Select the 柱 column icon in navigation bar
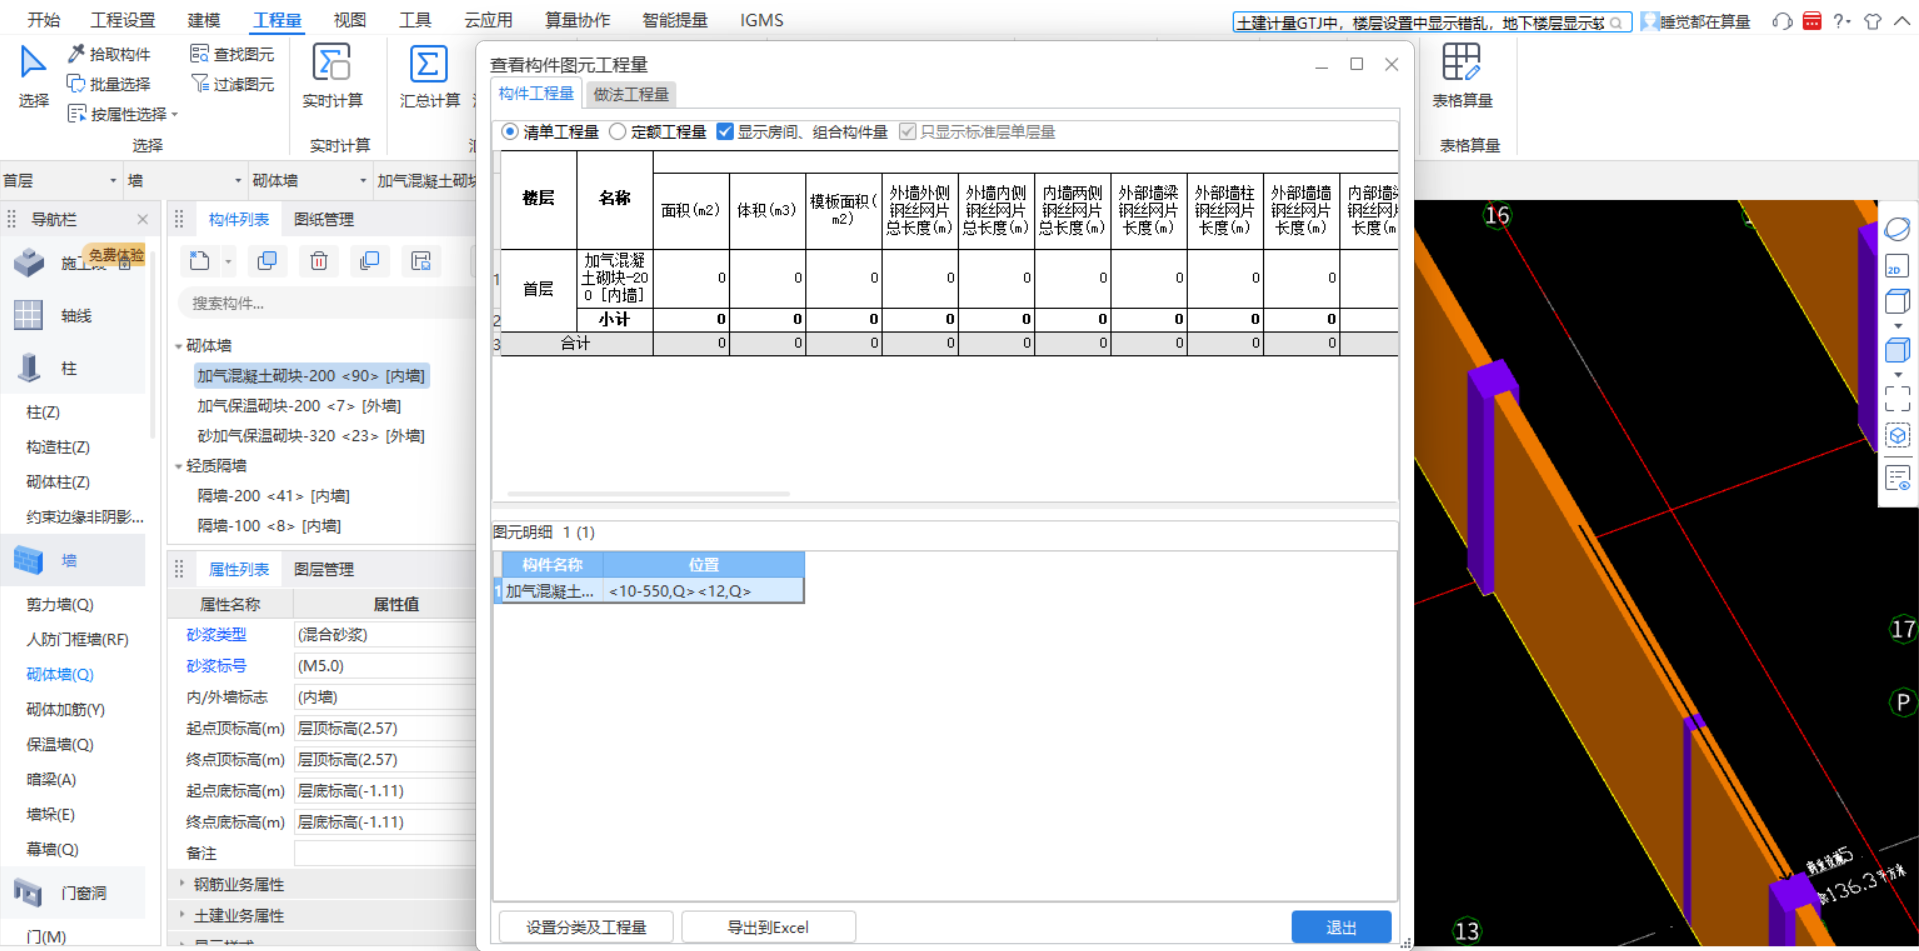The image size is (1919, 951). pos(28,368)
